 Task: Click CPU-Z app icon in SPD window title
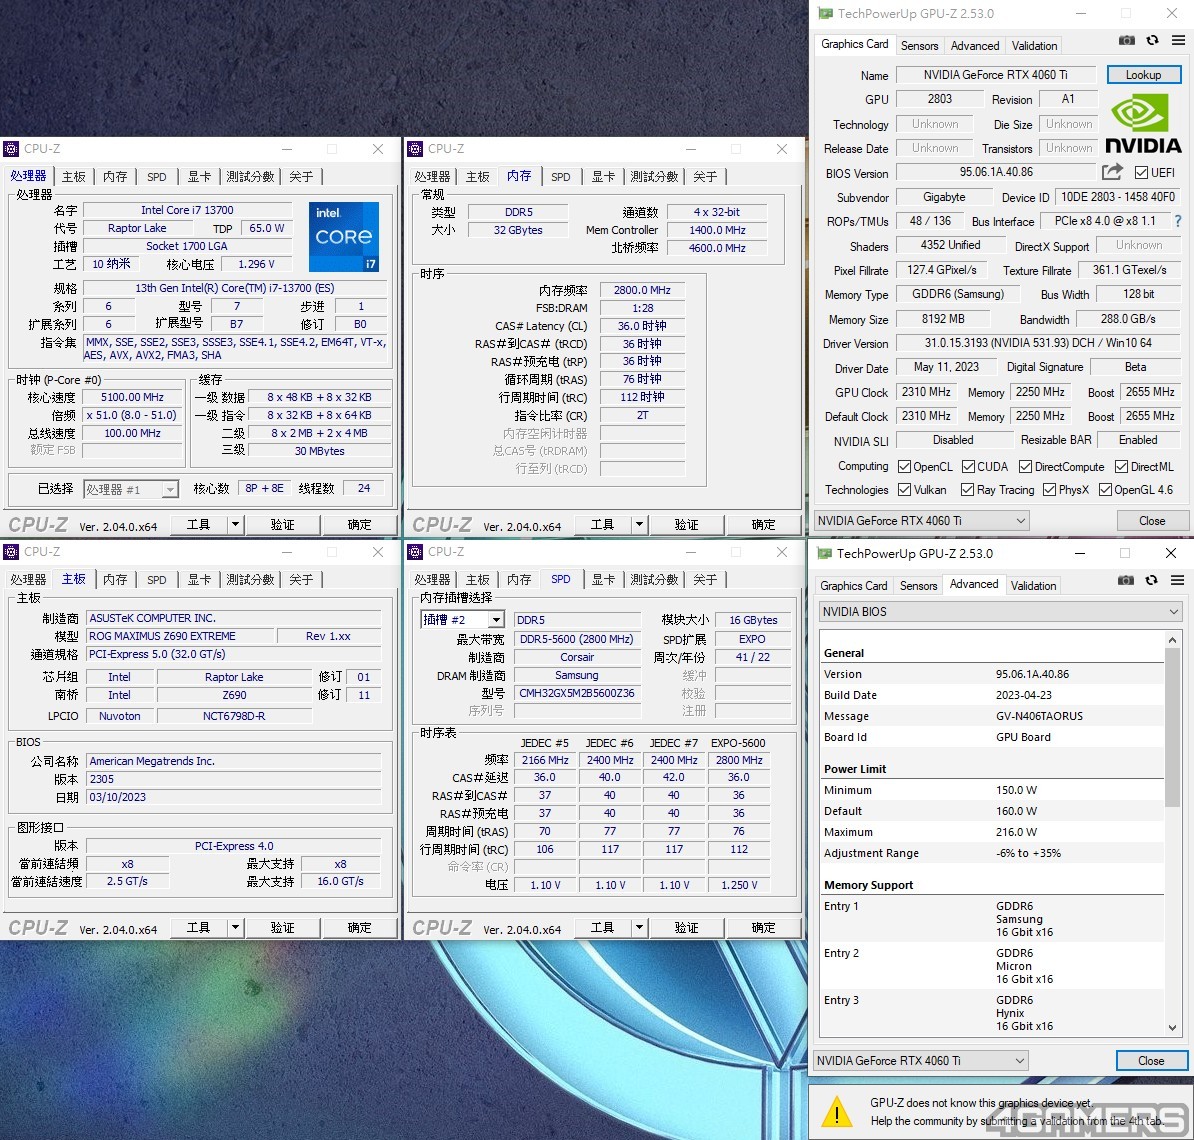(x=415, y=551)
